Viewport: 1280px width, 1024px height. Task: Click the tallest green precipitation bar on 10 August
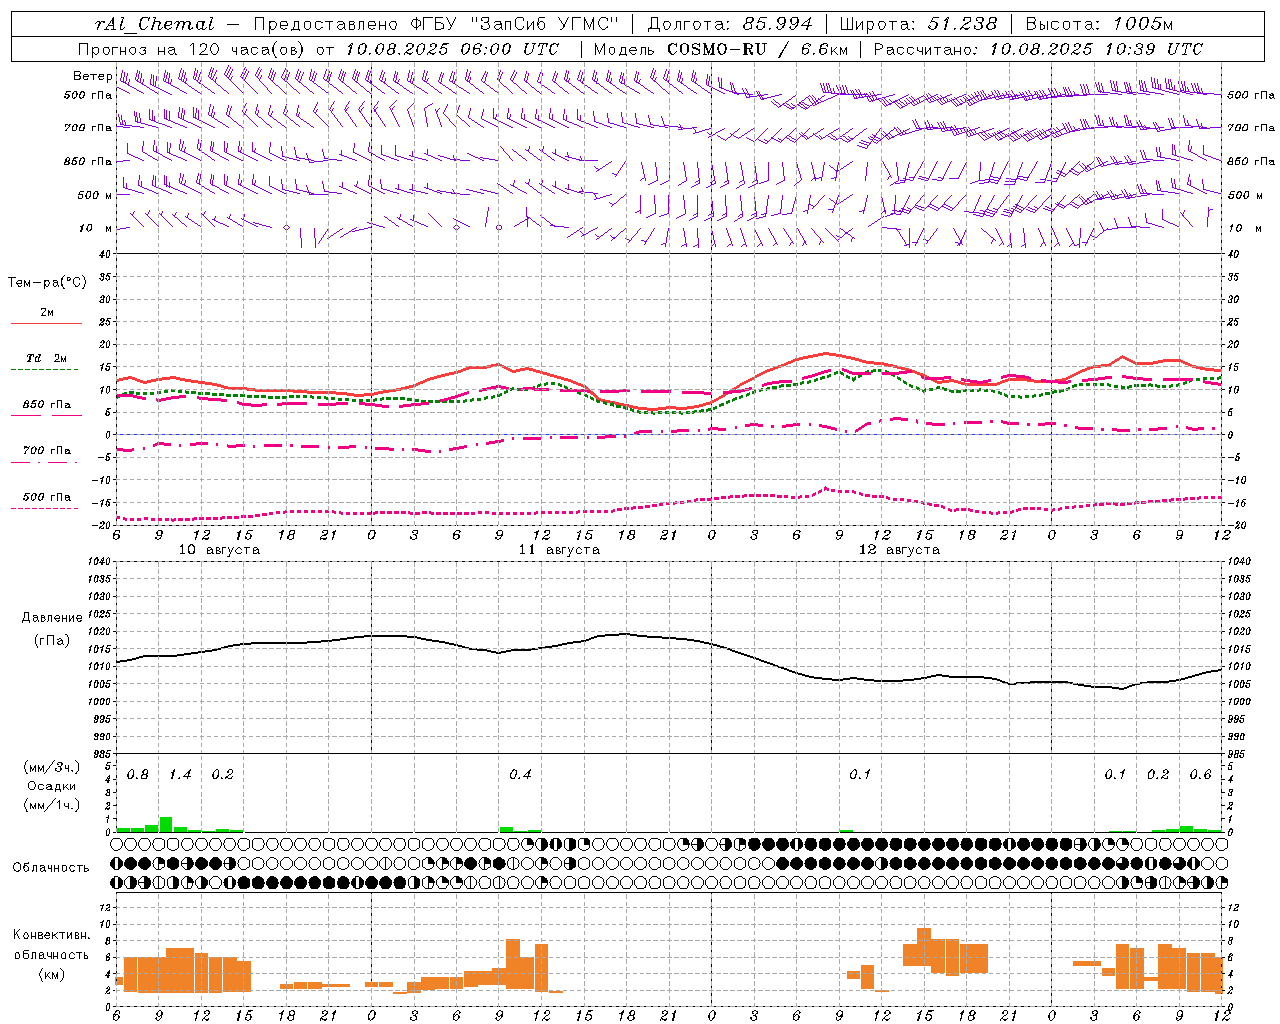[166, 824]
